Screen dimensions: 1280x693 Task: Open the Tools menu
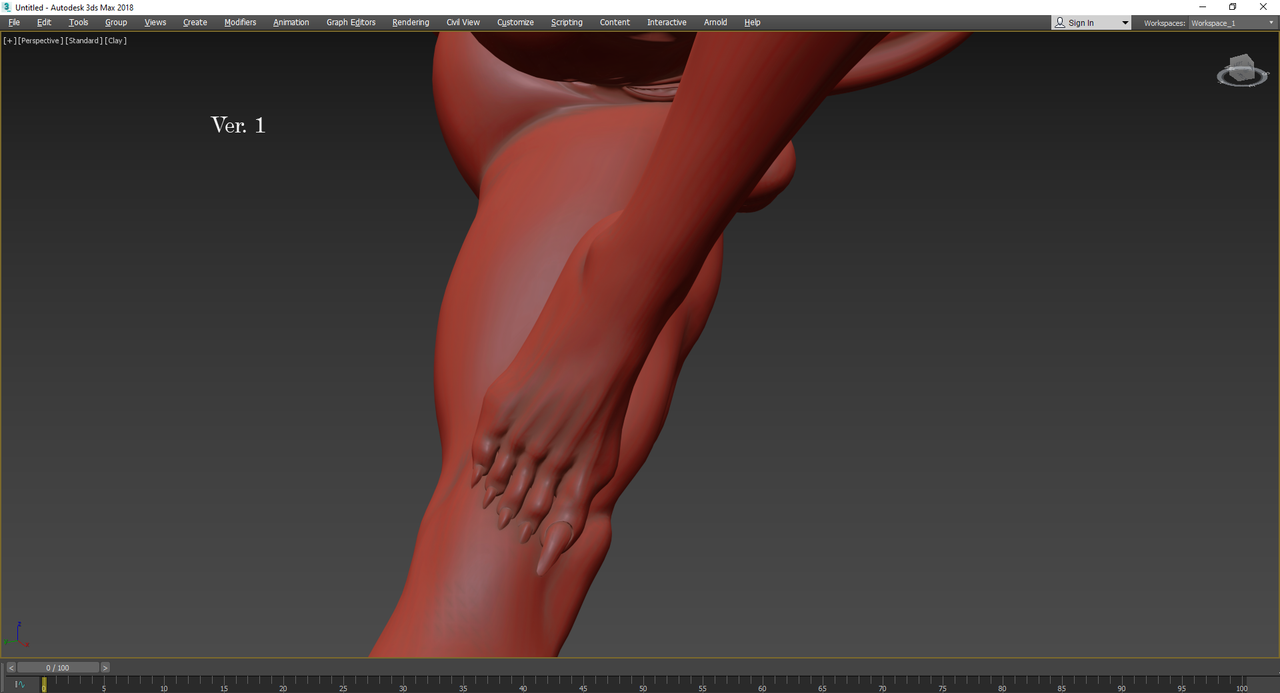(x=78, y=22)
